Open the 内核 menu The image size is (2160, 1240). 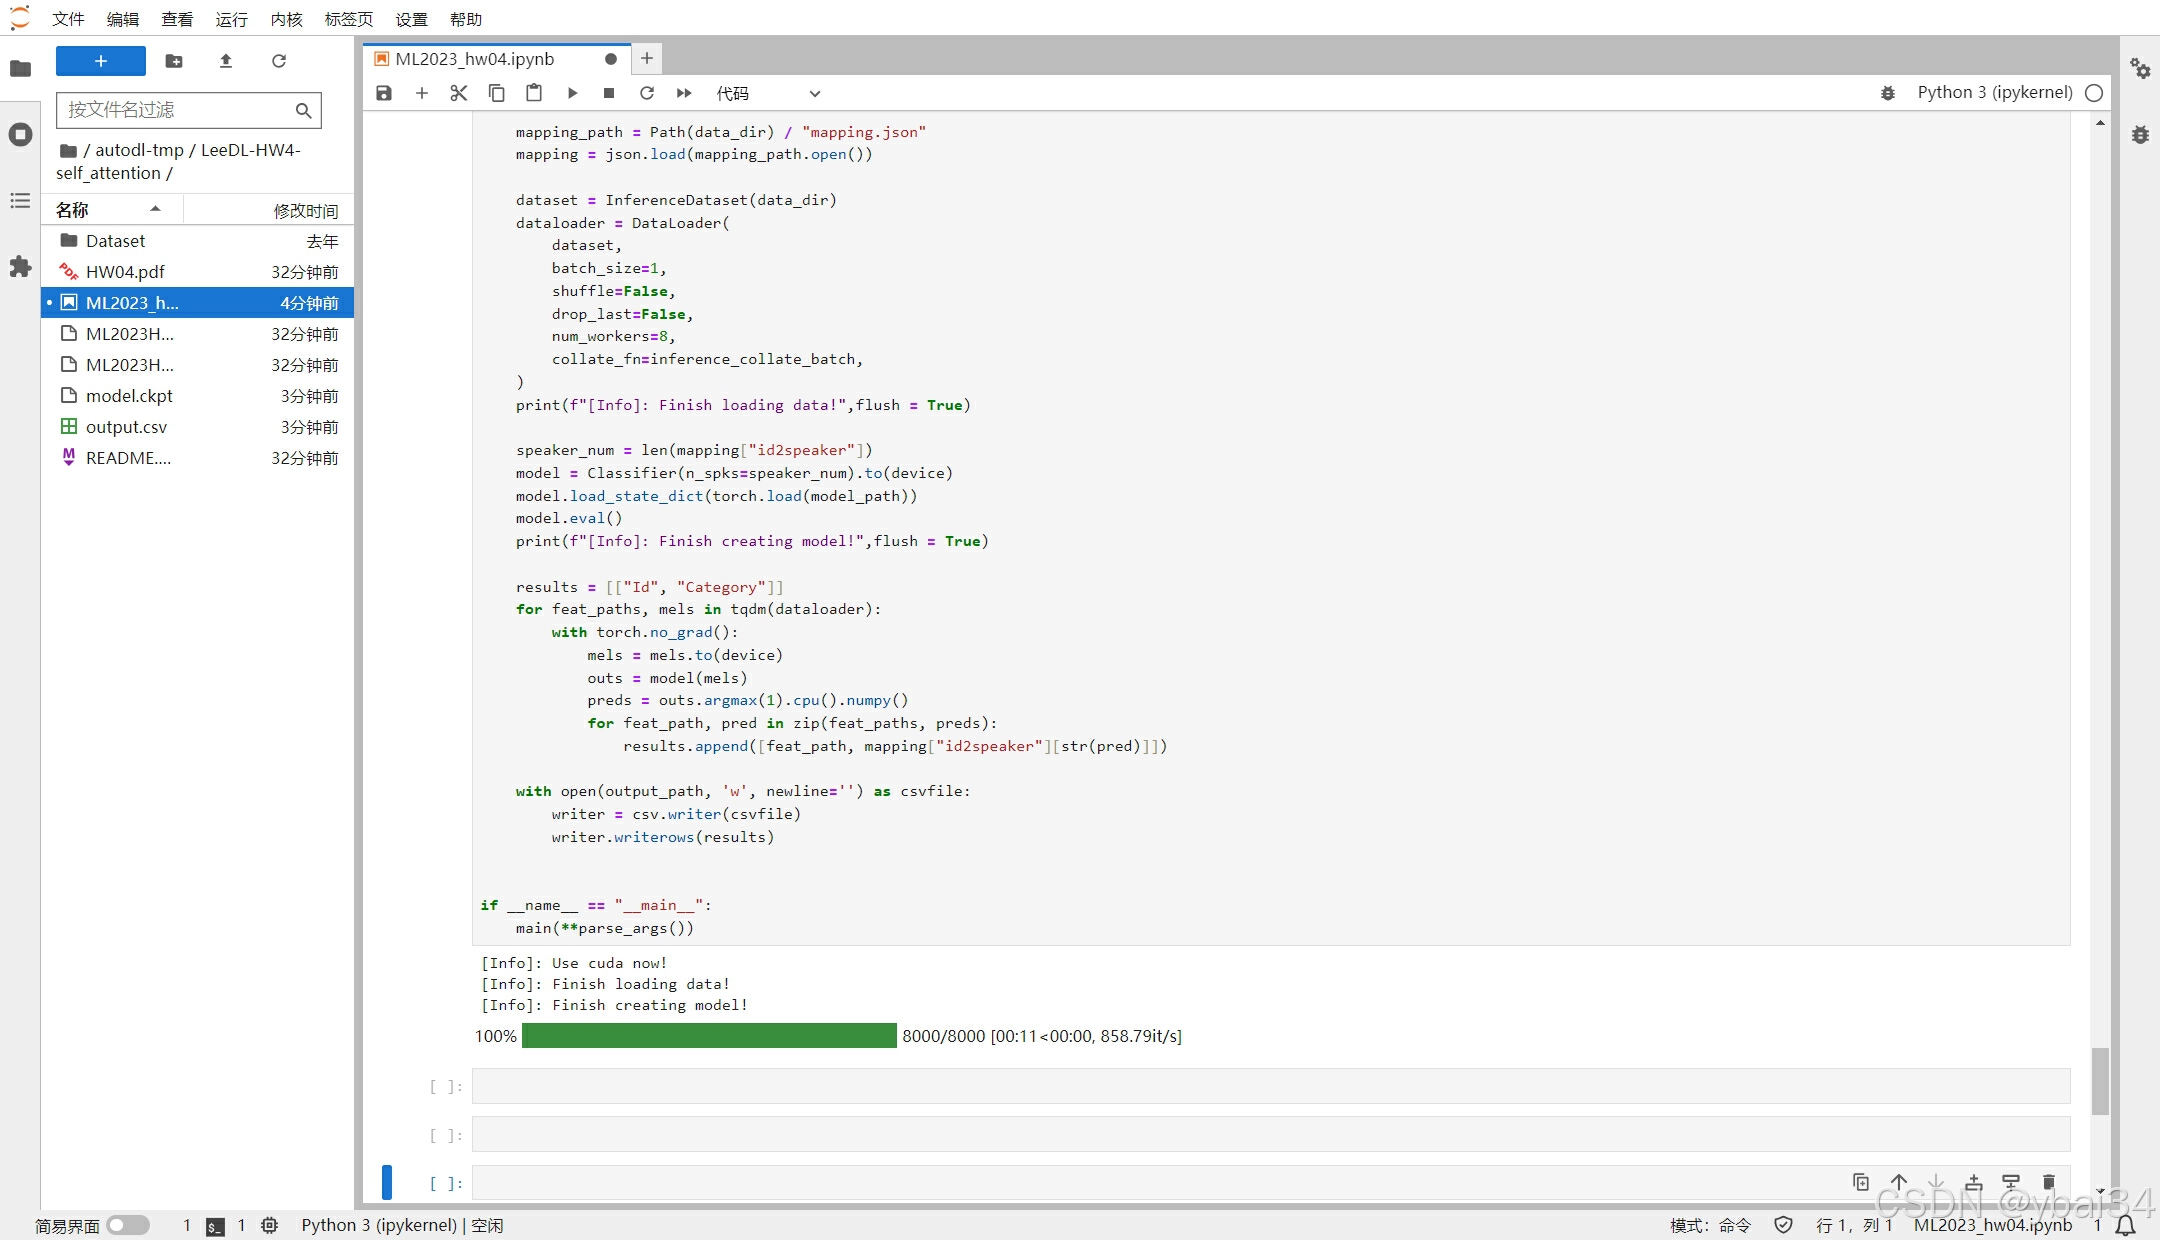[x=286, y=19]
